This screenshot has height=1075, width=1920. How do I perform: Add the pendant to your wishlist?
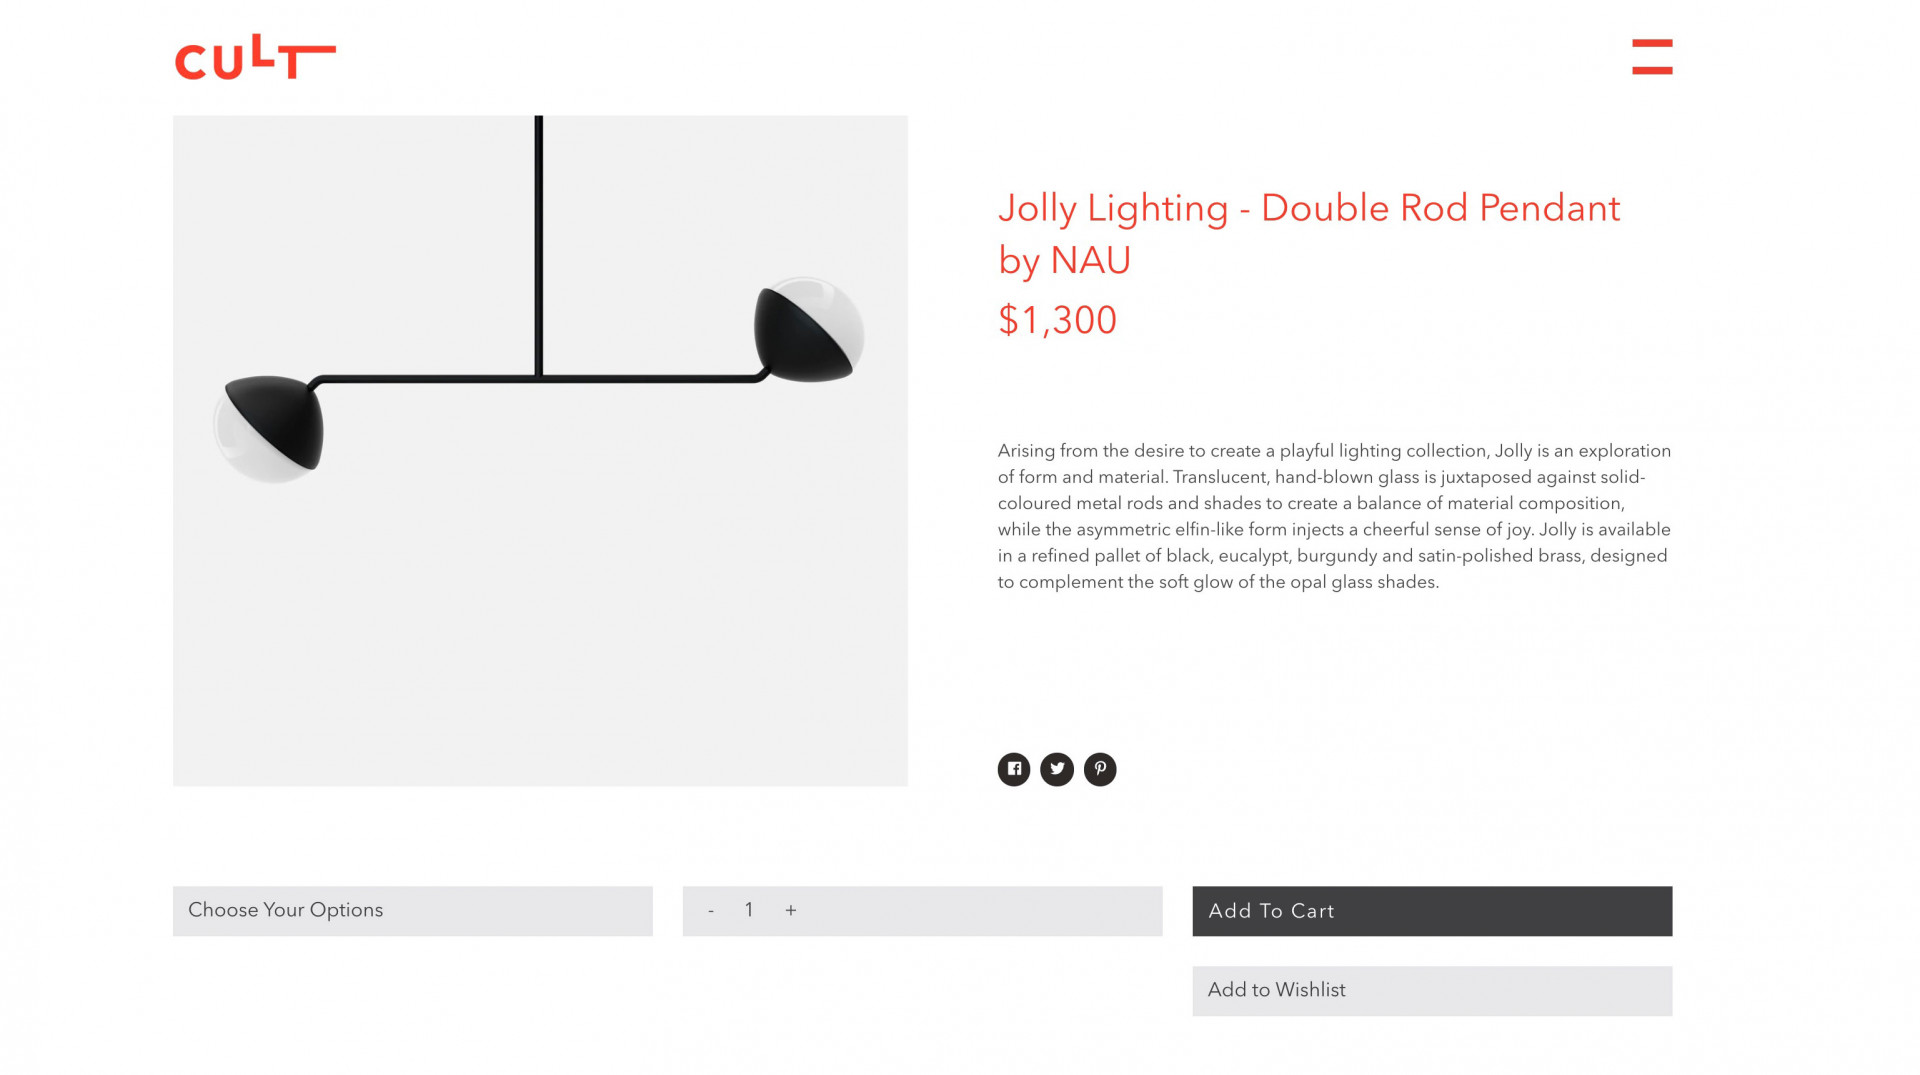click(x=1432, y=990)
